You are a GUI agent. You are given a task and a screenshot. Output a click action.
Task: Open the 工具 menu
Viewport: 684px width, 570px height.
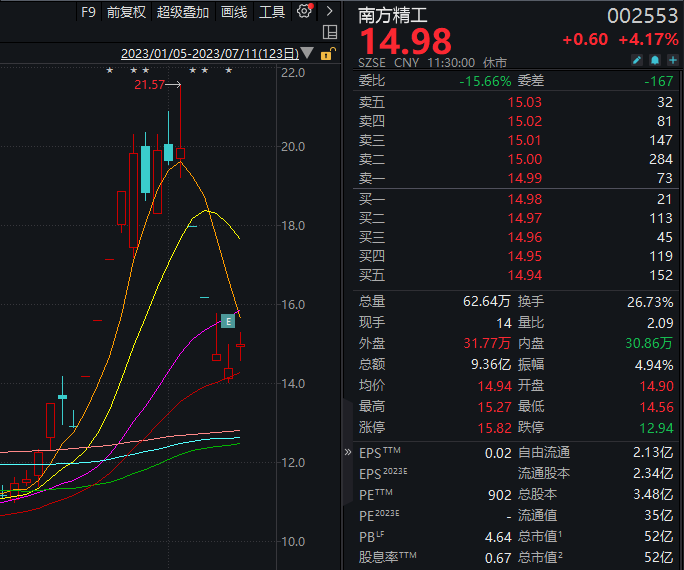272,12
